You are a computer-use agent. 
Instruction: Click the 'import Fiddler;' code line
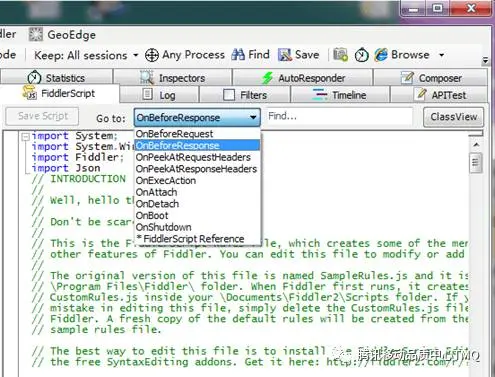[77, 157]
